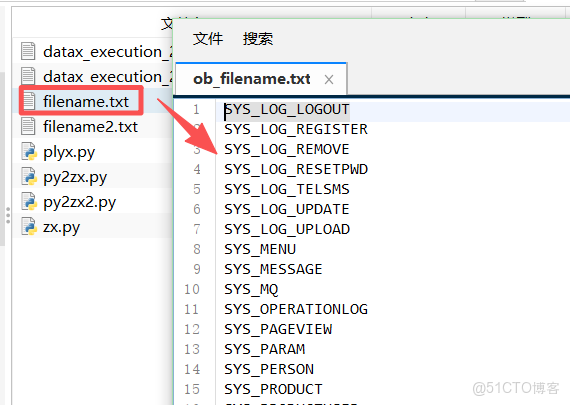Screen dimensions: 570x405
Task: Click the Python icon next to zx.py
Action: (x=29, y=227)
